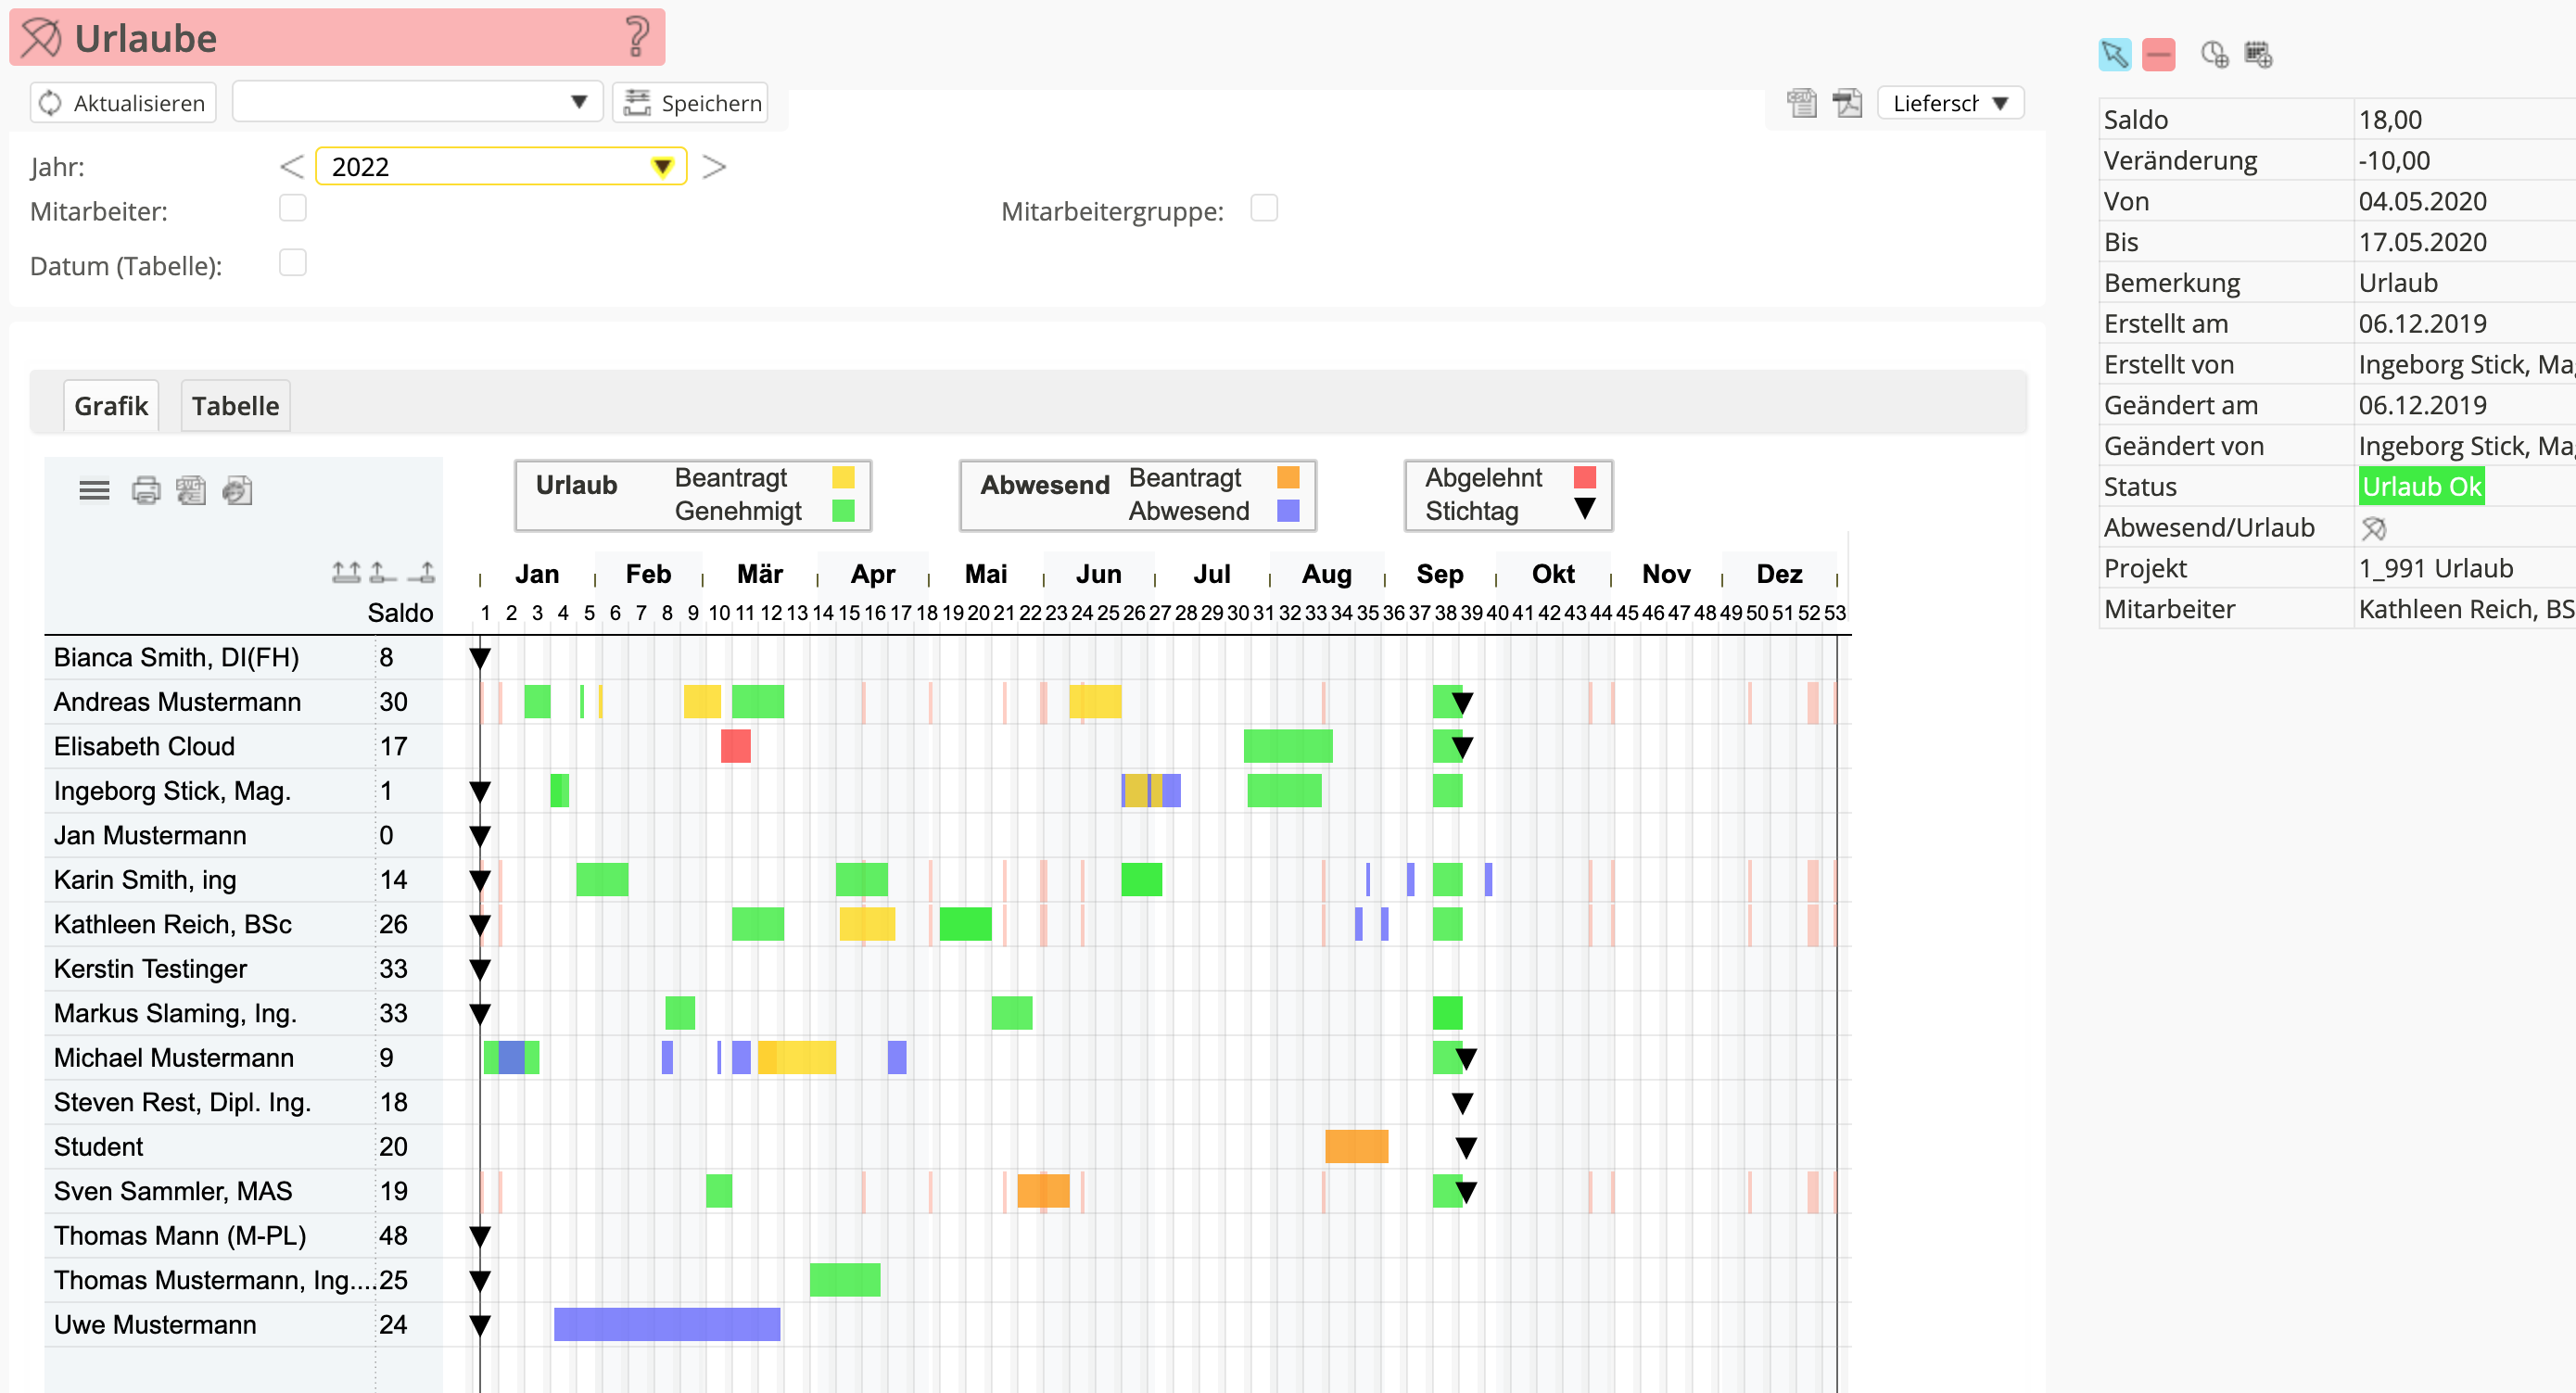
Task: Click the PDF export icon
Action: click(1846, 103)
